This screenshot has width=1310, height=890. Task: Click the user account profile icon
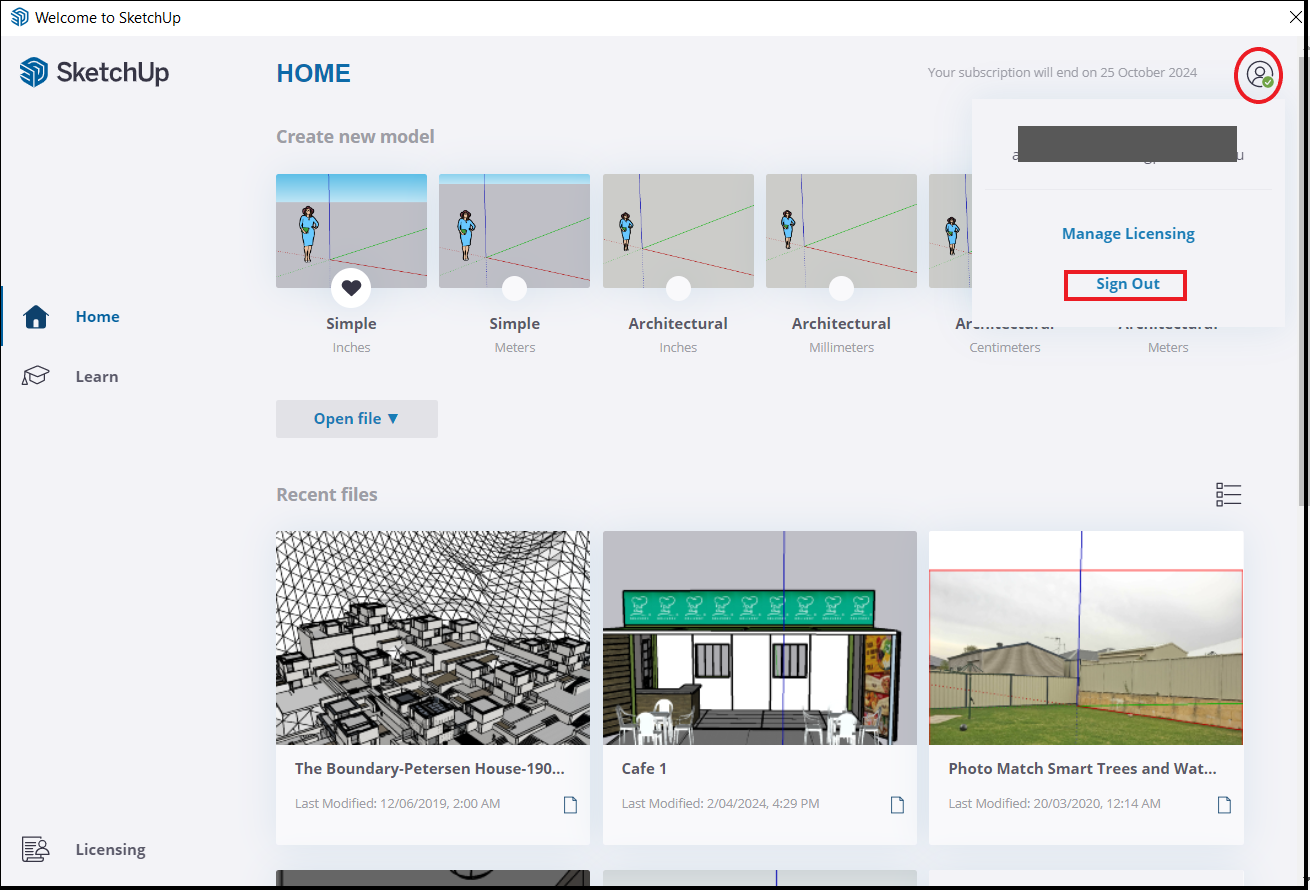point(1260,74)
